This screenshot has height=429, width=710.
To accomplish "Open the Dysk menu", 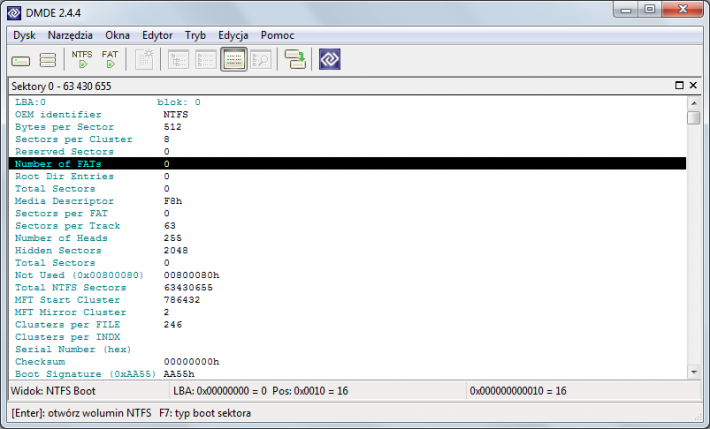I will pos(24,35).
